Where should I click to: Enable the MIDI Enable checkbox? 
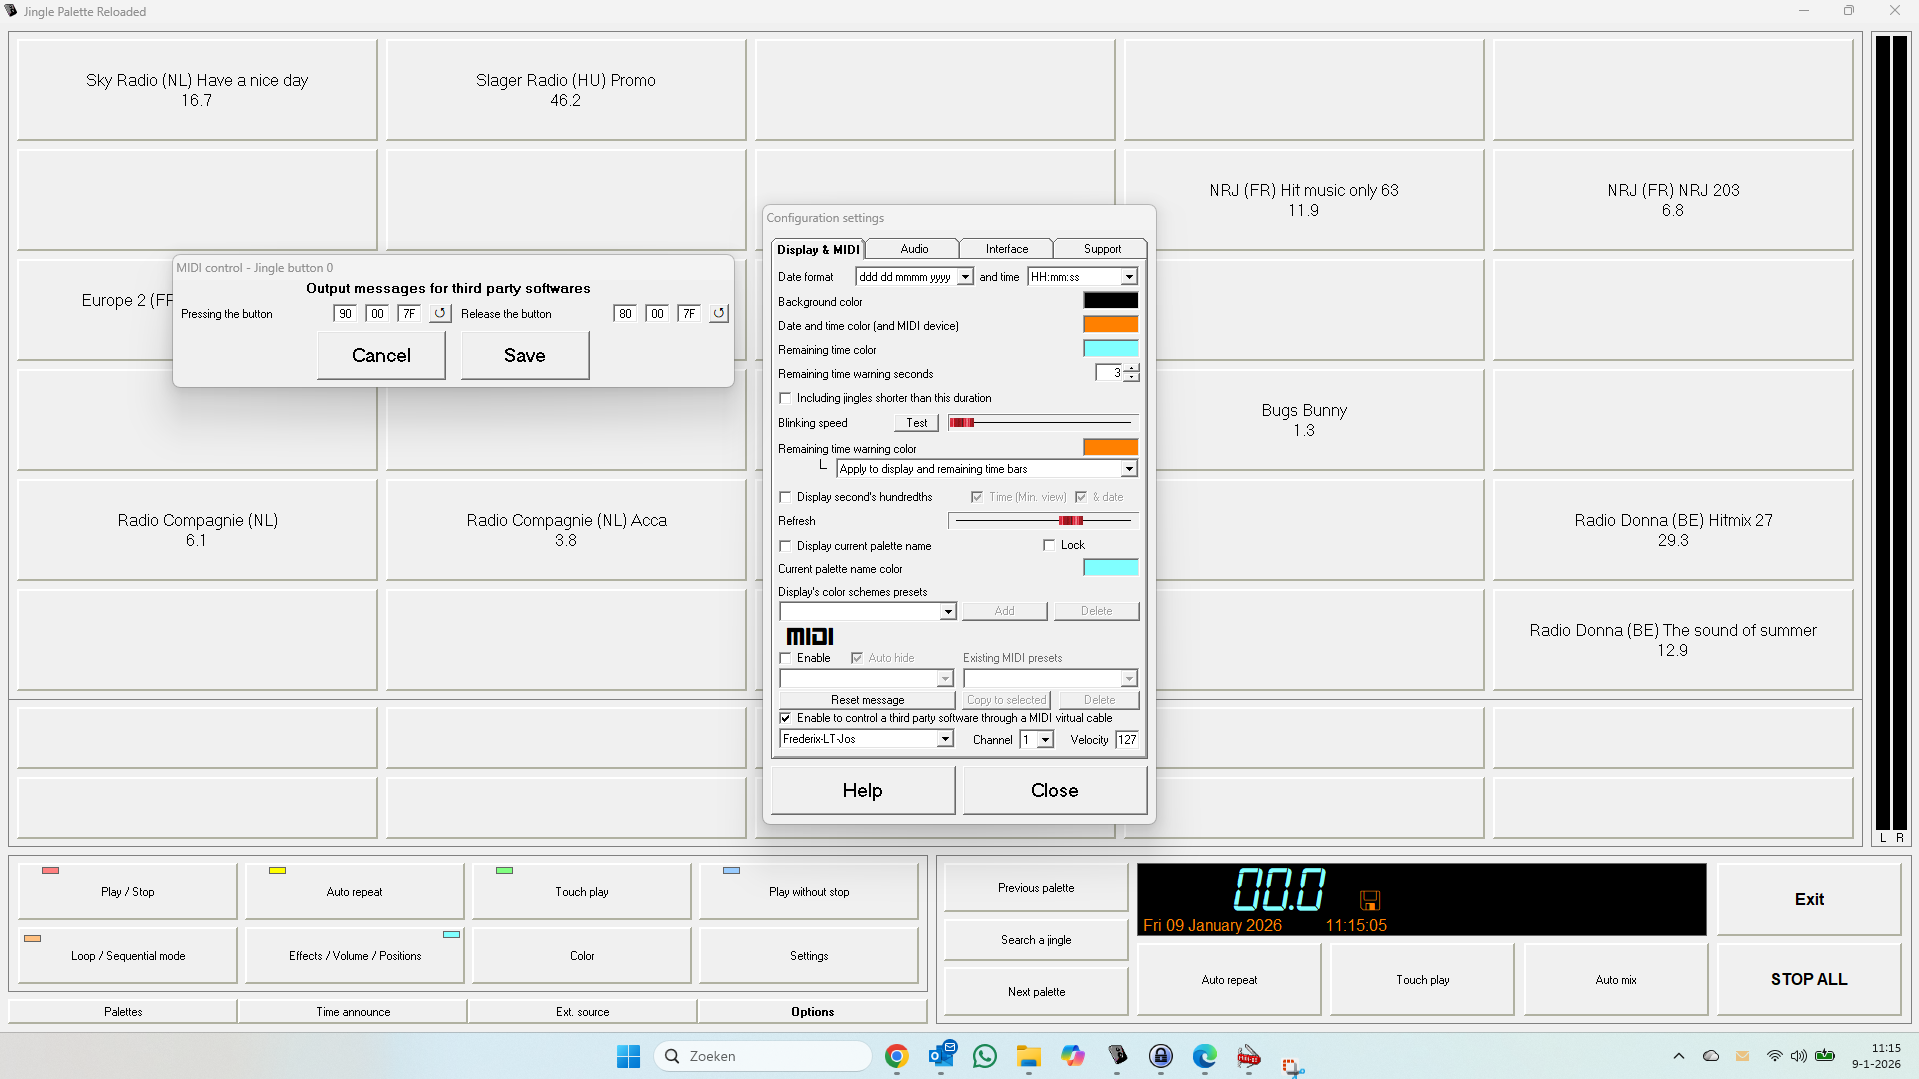click(785, 657)
